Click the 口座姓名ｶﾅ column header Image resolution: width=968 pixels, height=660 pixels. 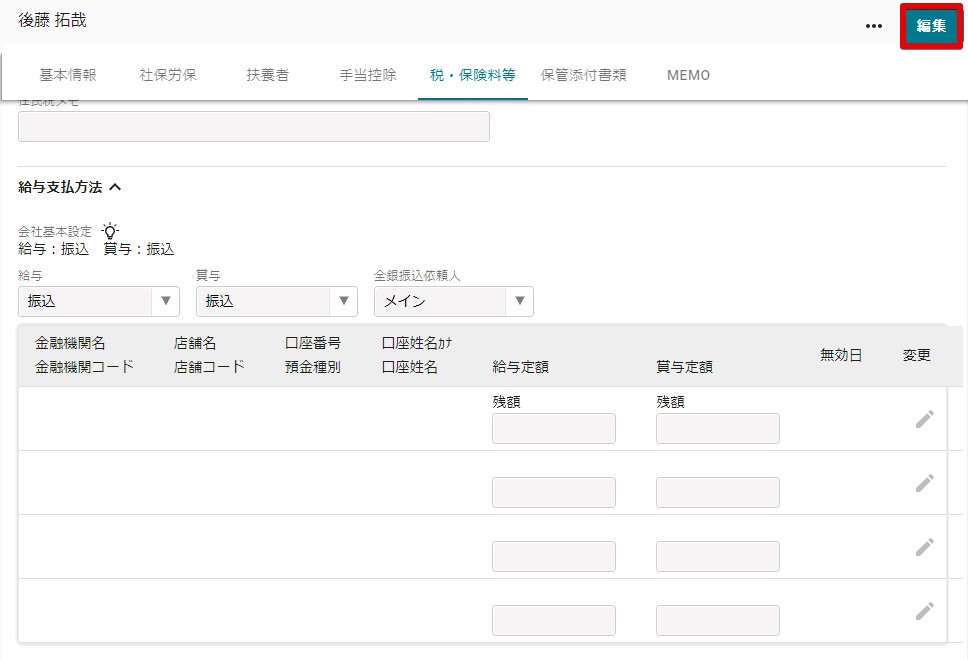[417, 343]
